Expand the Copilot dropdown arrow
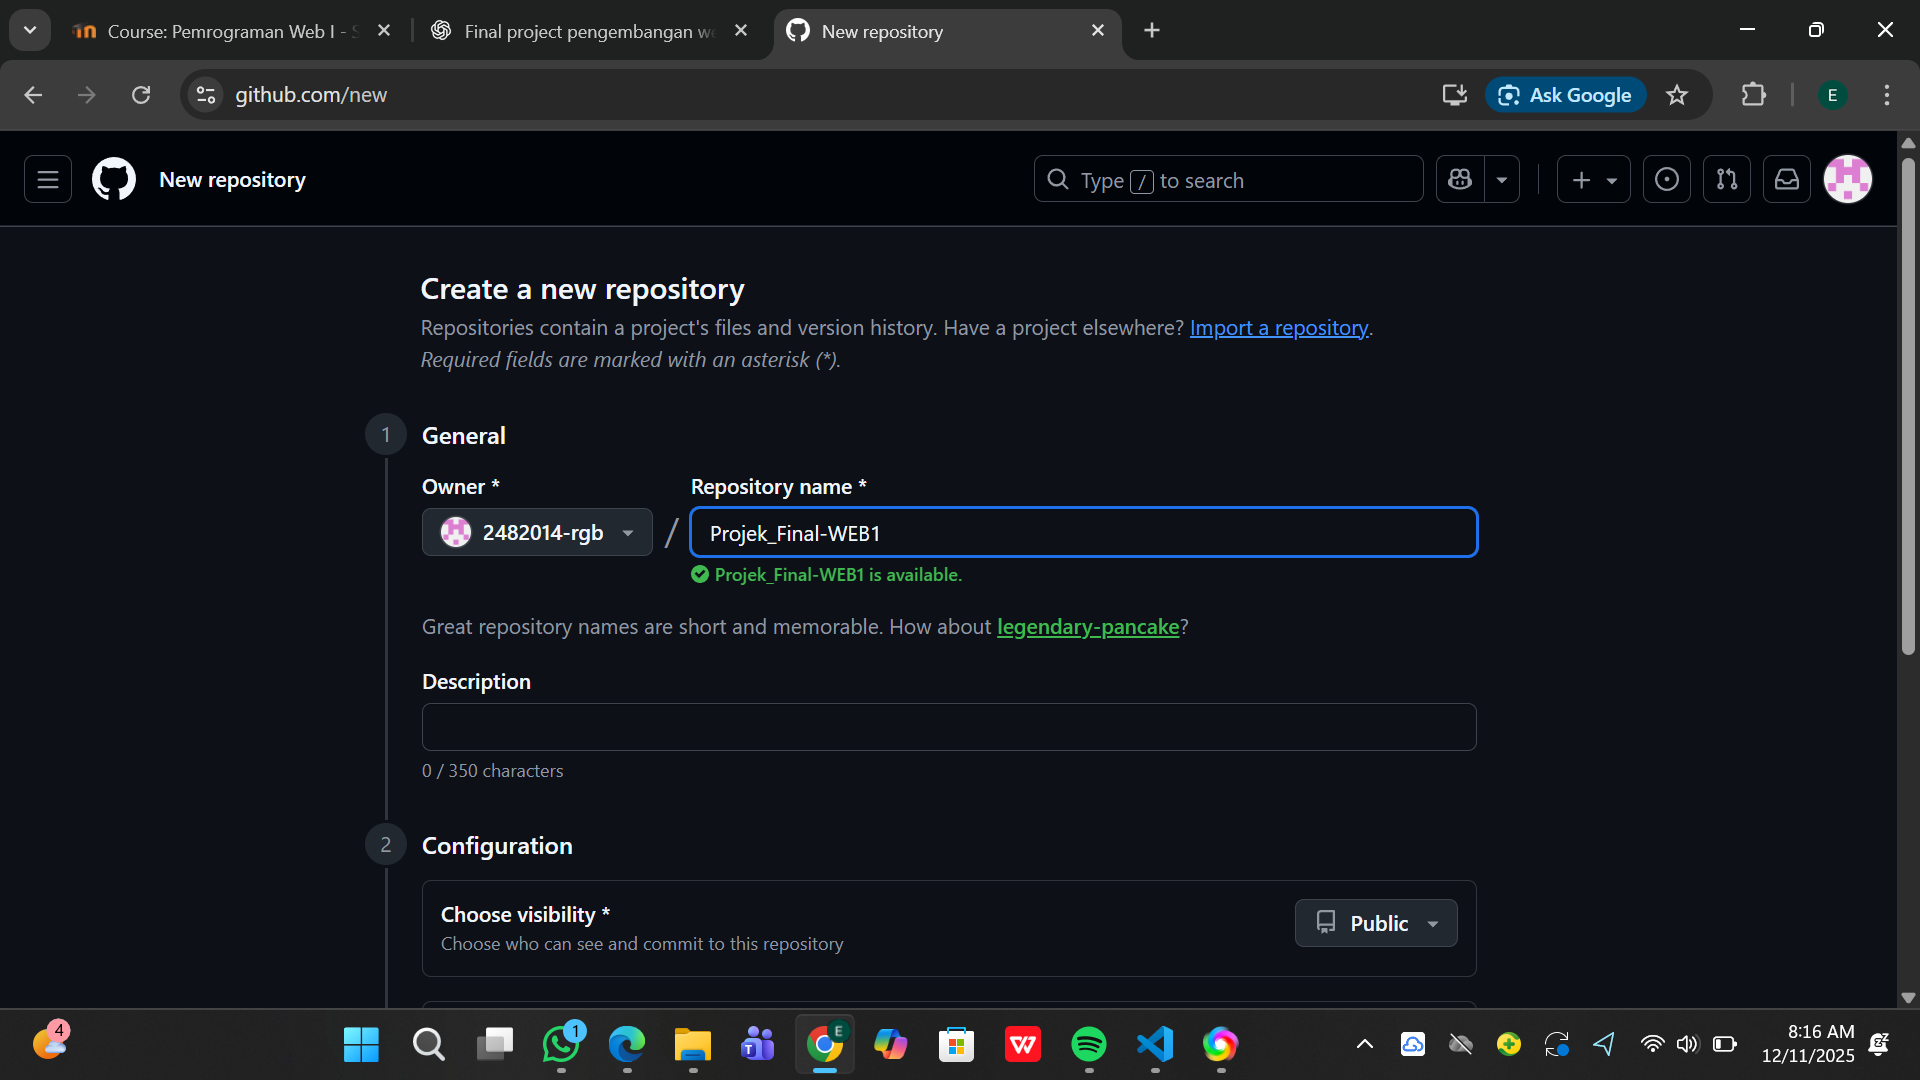The height and width of the screenshot is (1080, 1920). click(1502, 180)
